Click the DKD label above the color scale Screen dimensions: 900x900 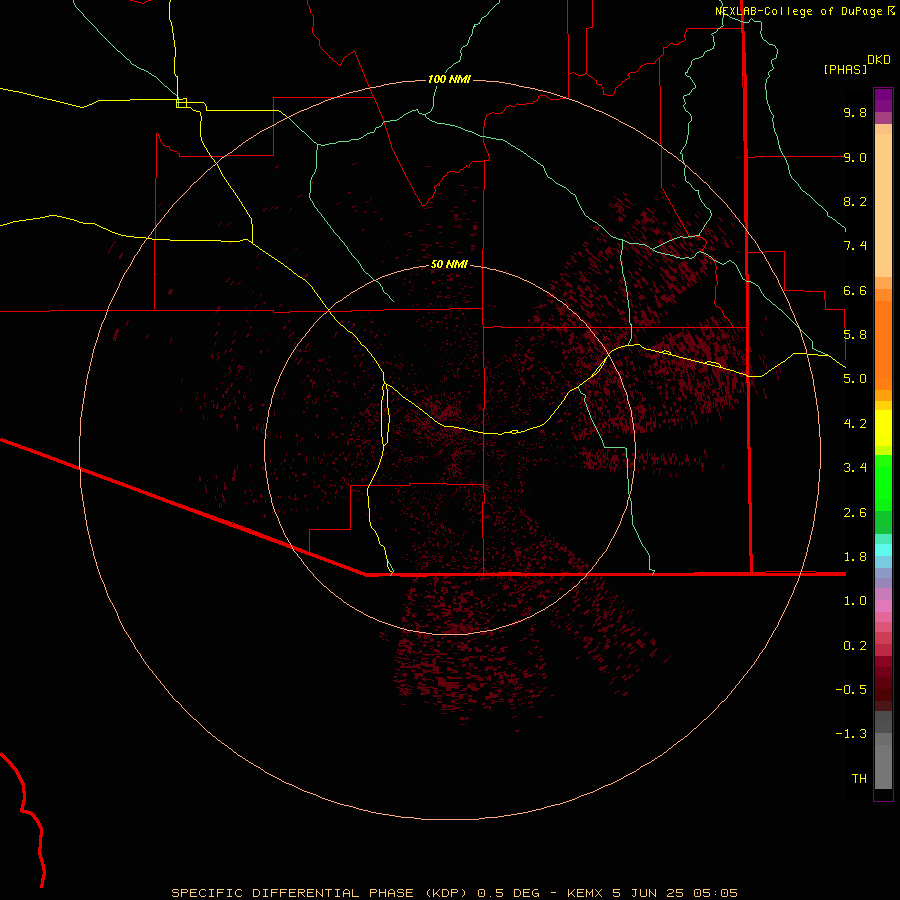point(878,60)
